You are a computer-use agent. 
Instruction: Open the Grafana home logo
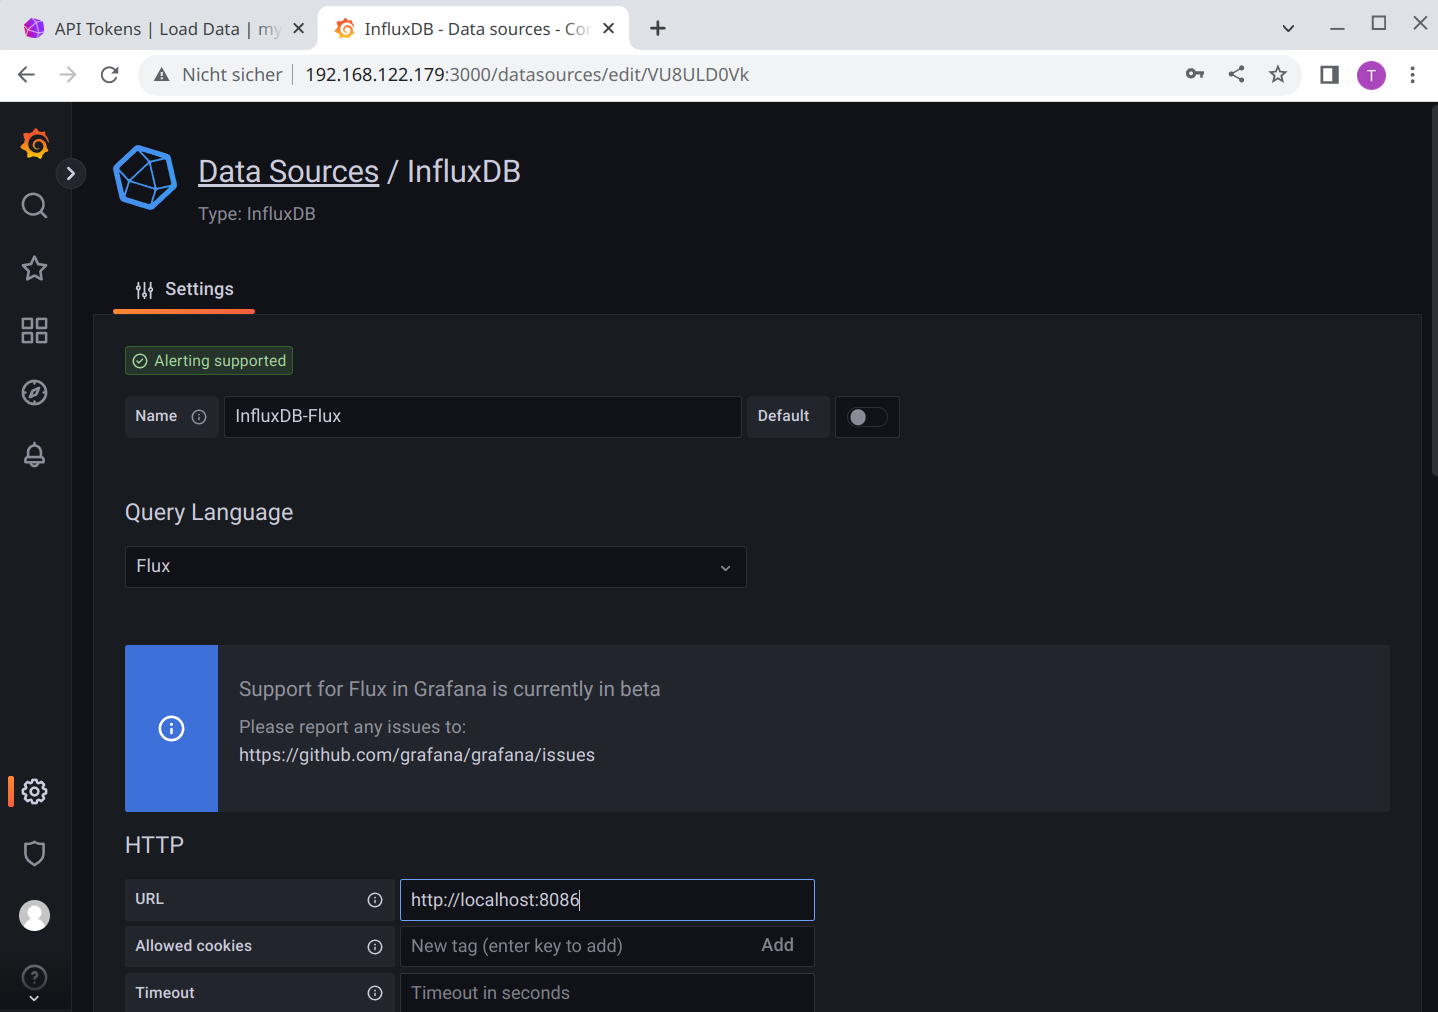click(x=35, y=144)
